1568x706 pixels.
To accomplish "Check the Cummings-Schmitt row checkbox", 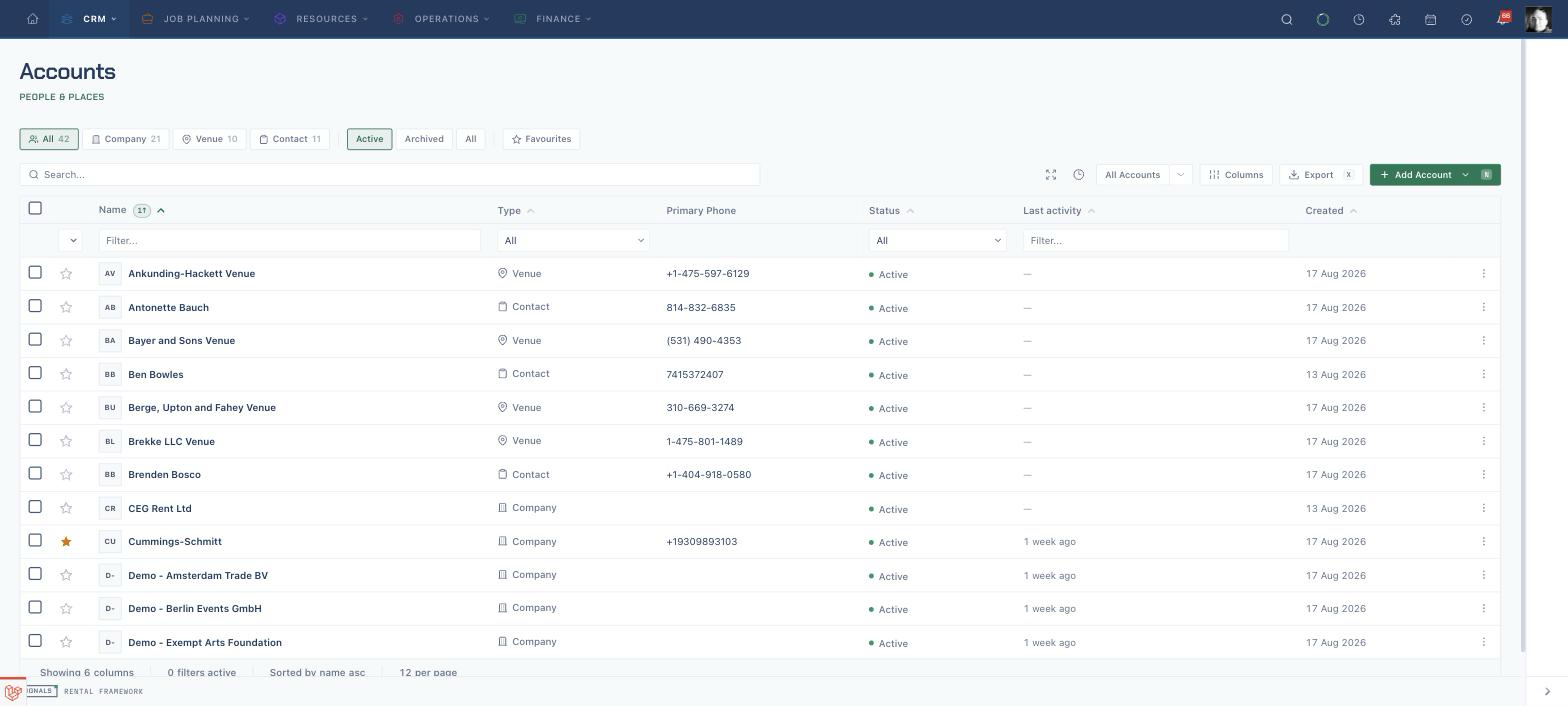I will coord(35,540).
